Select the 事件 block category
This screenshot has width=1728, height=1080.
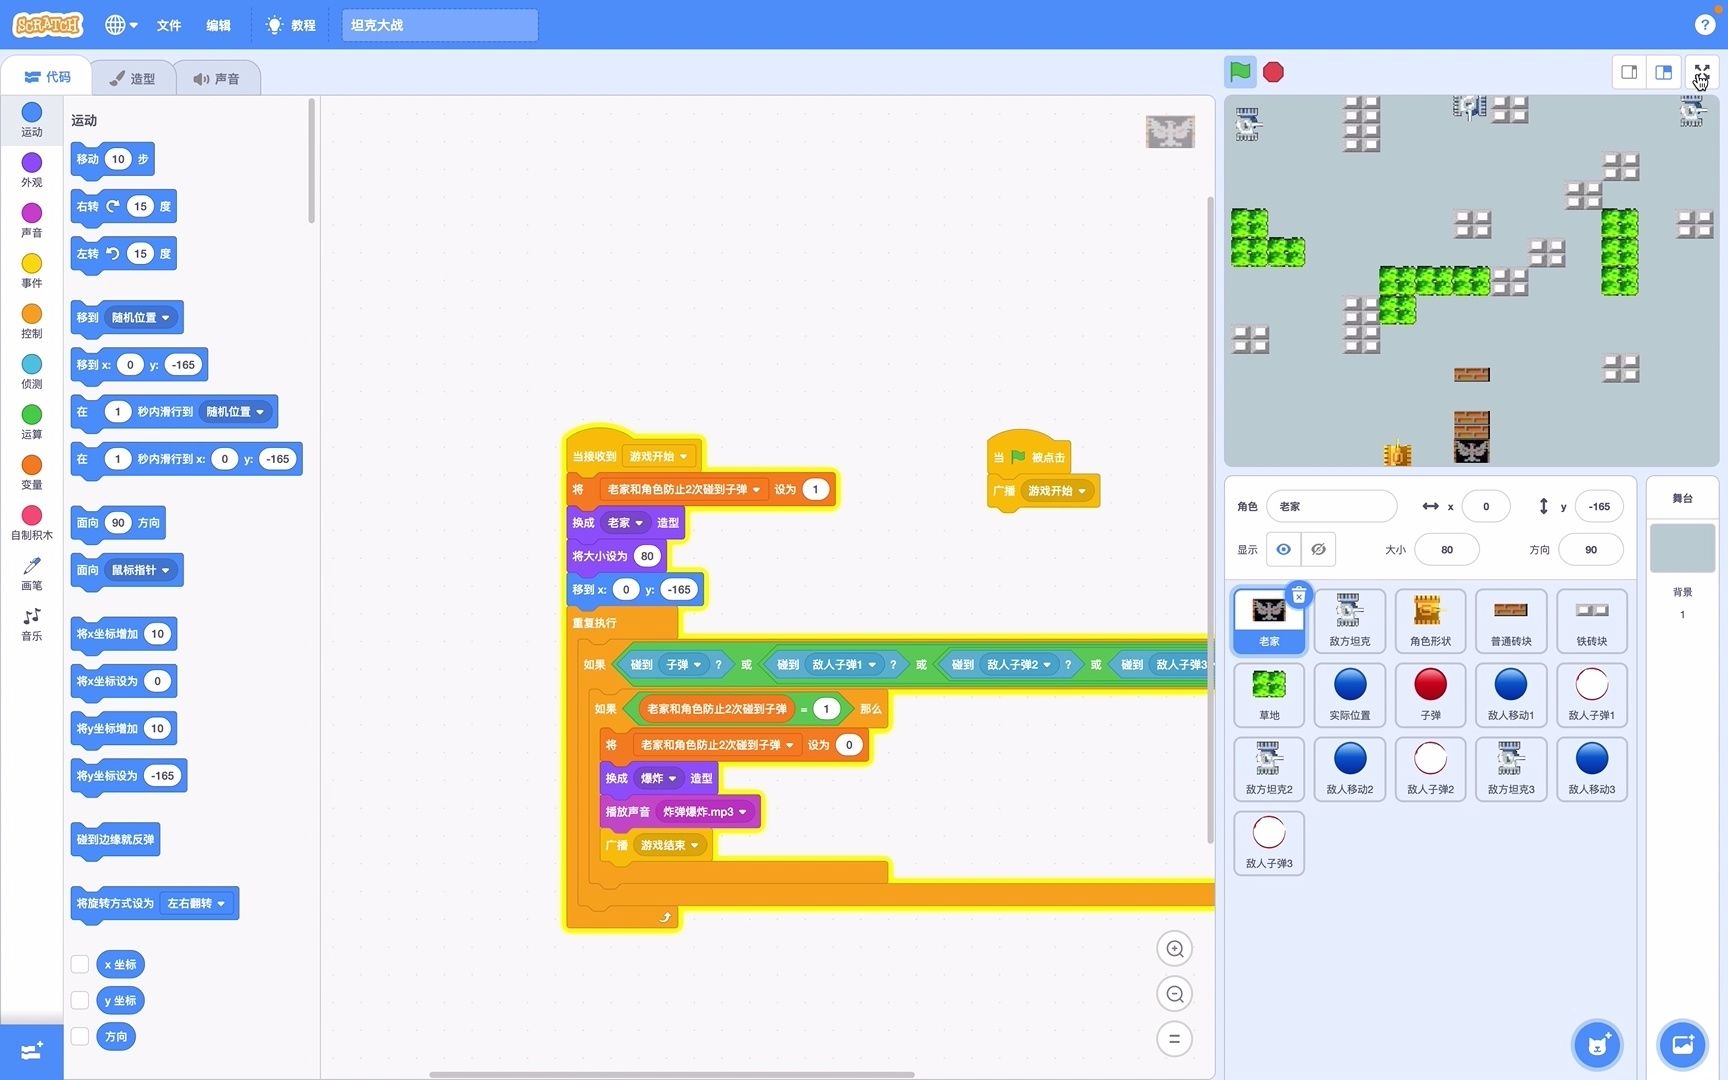[32, 271]
